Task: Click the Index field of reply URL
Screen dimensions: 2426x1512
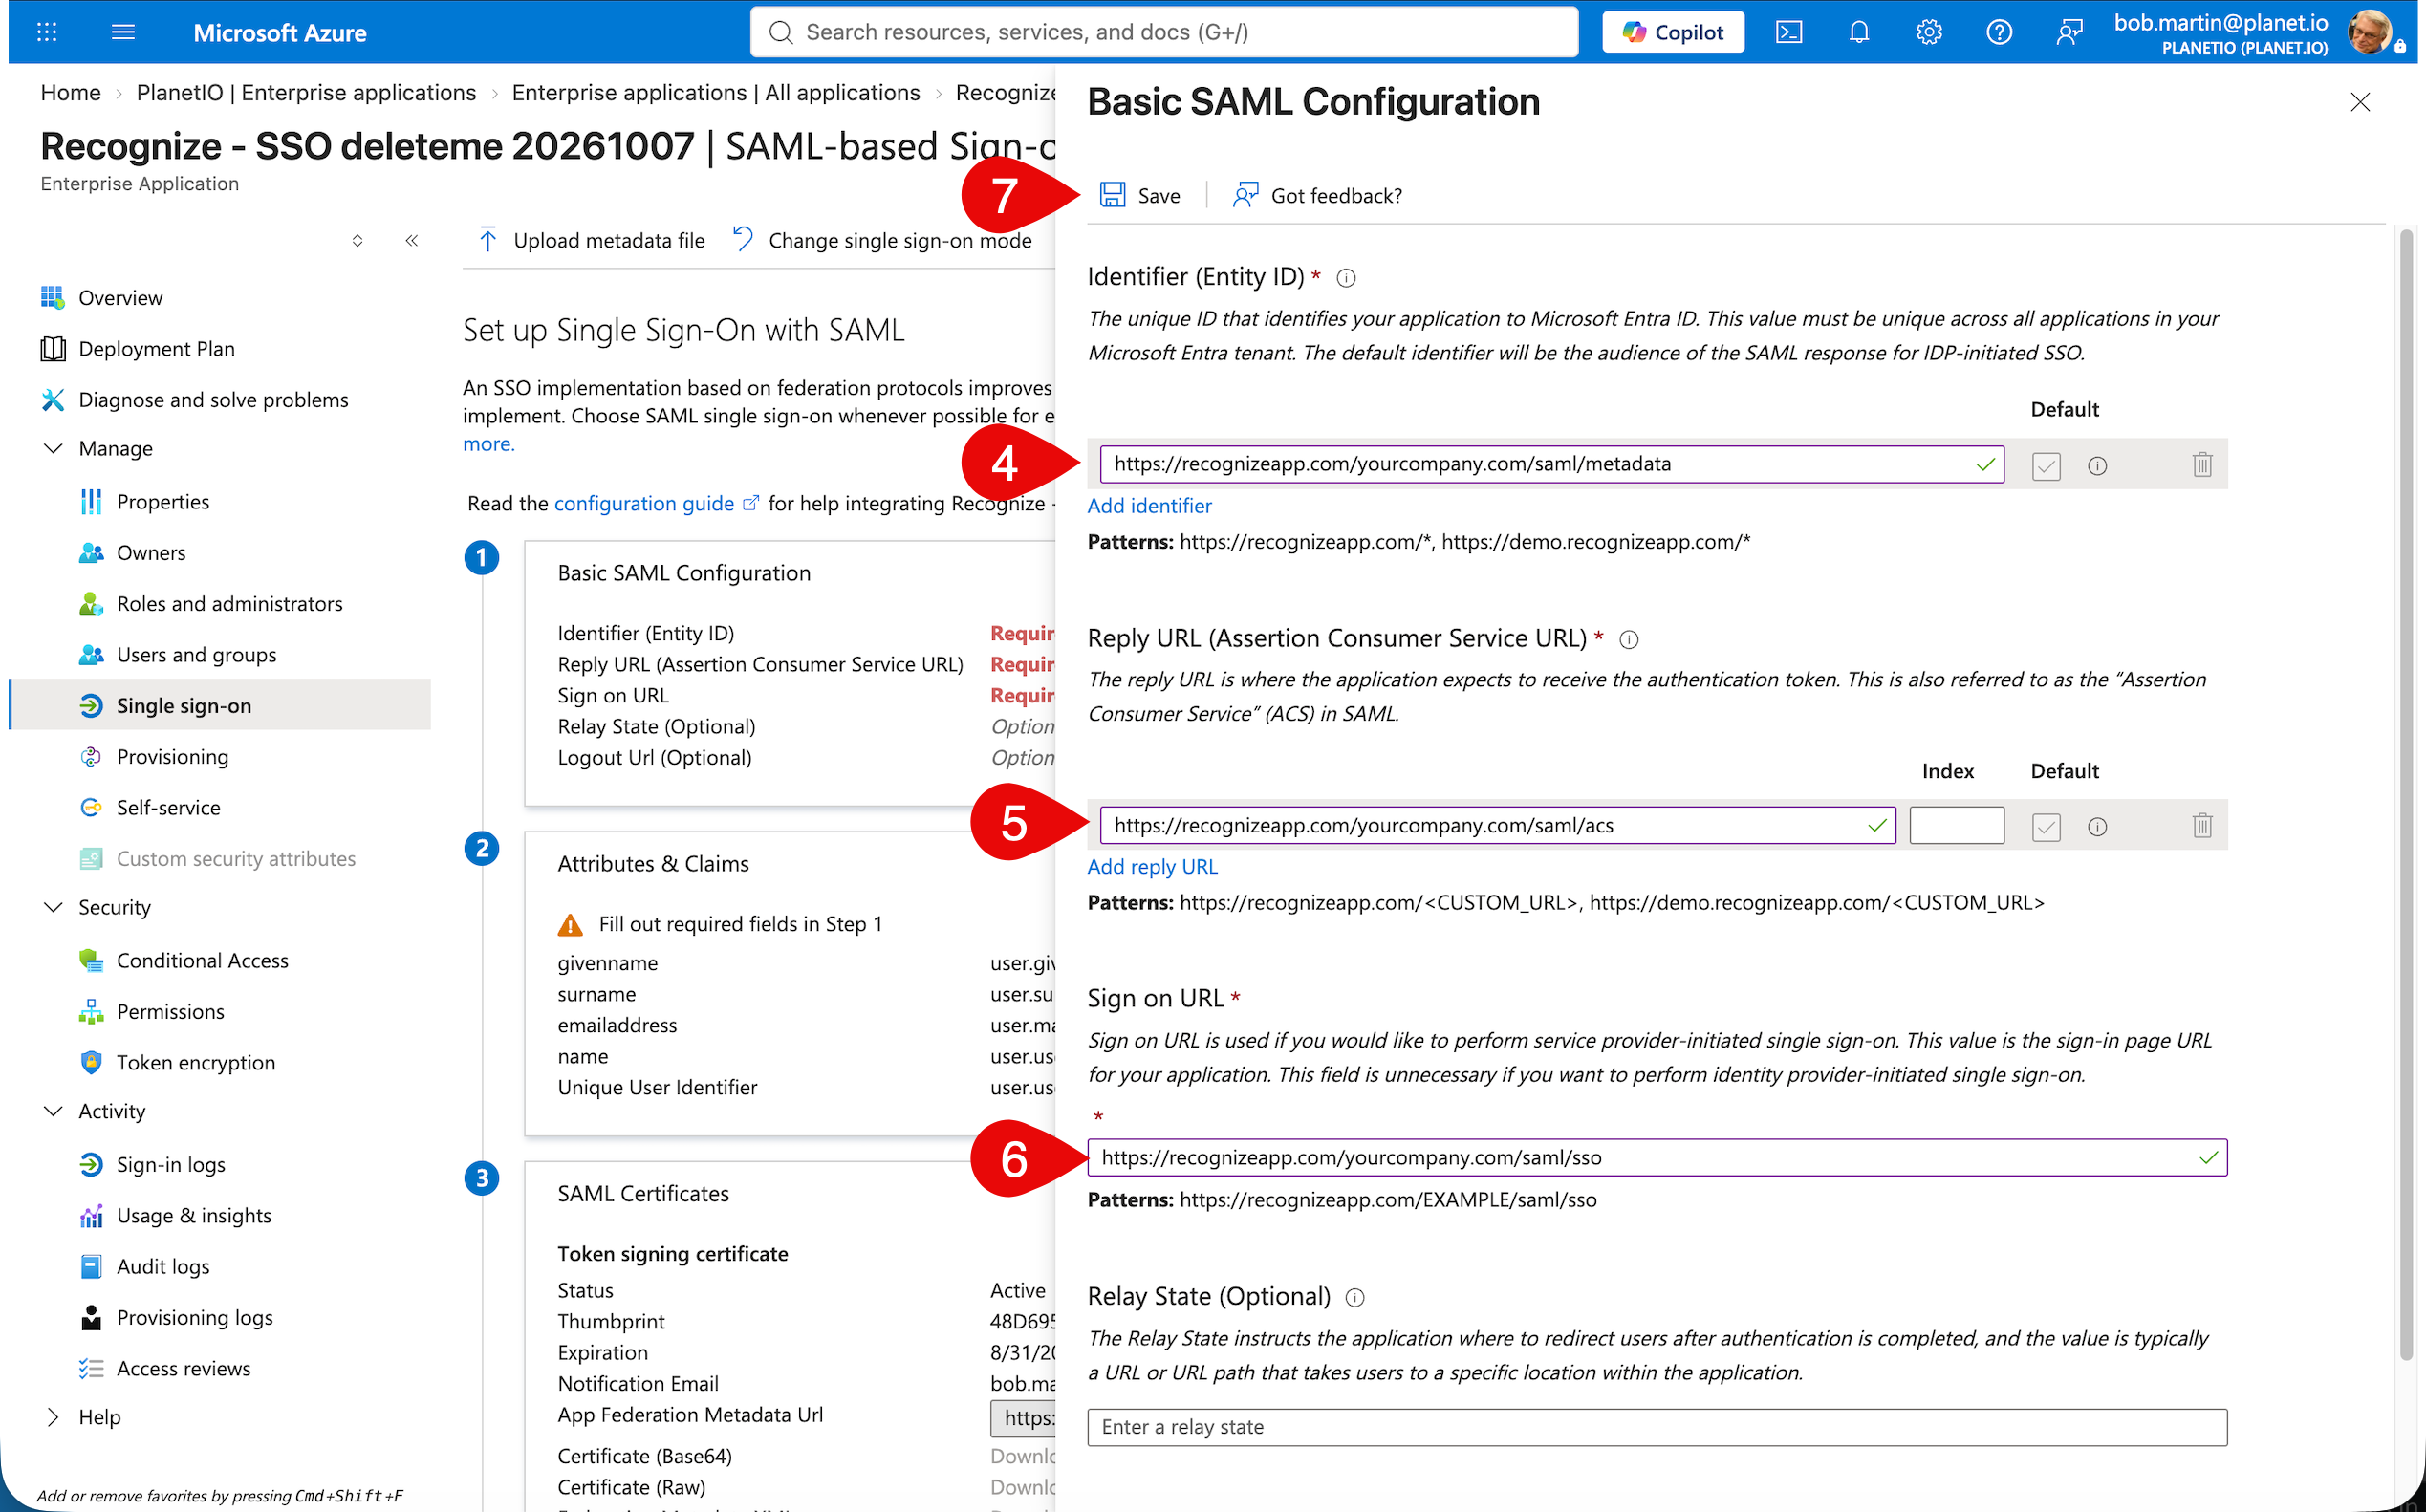Action: pos(1956,825)
